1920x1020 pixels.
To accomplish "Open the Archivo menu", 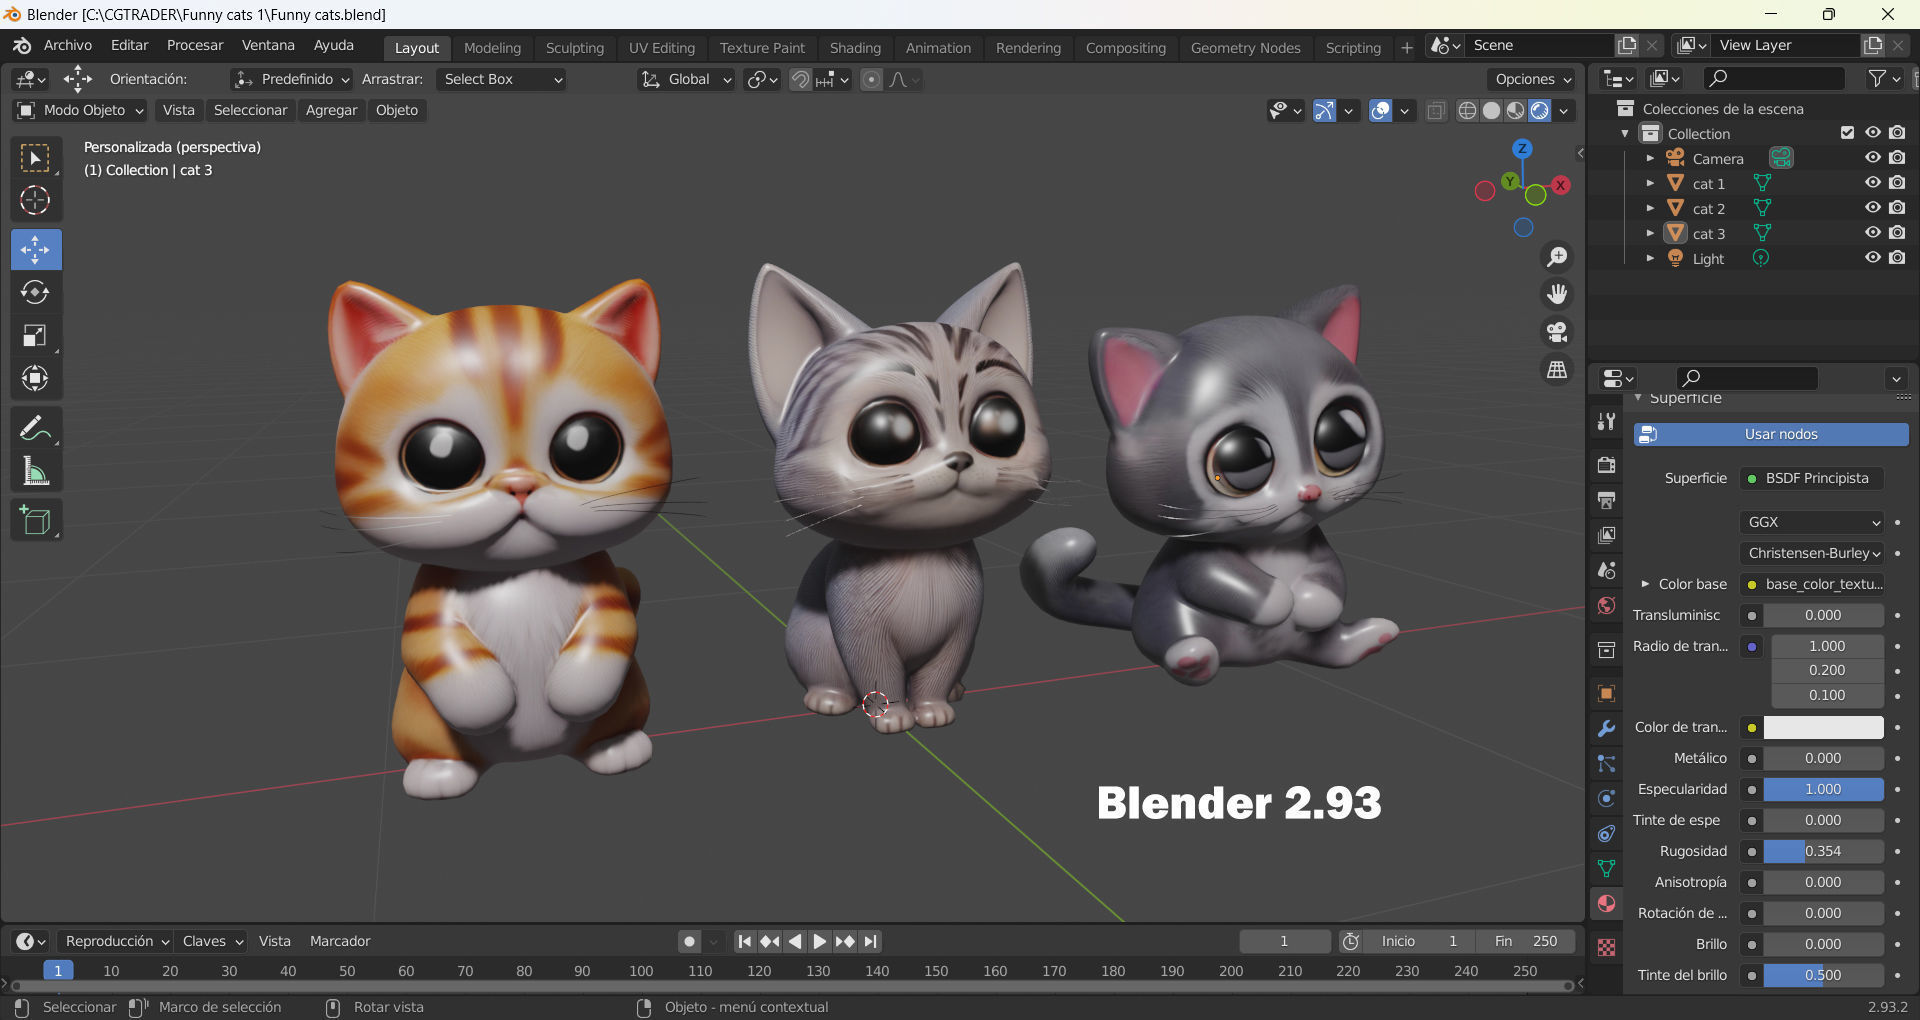I will tap(68, 46).
